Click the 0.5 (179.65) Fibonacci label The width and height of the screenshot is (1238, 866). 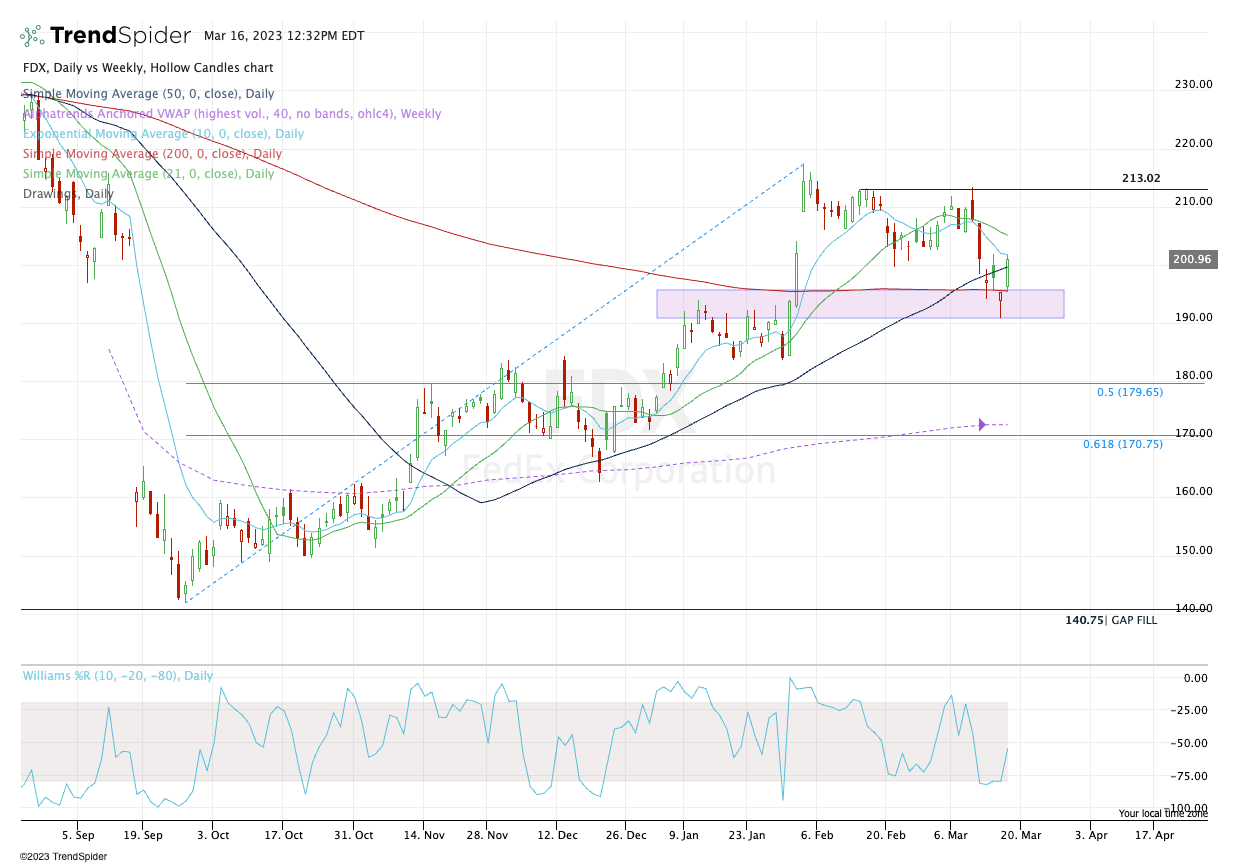(1130, 393)
